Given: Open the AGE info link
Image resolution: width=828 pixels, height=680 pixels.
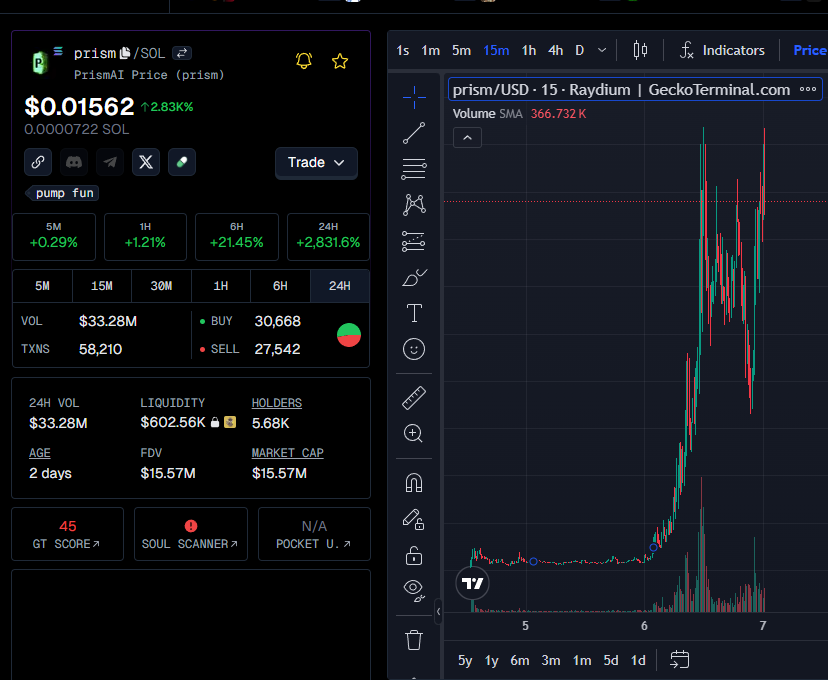Looking at the screenshot, I should (40, 453).
